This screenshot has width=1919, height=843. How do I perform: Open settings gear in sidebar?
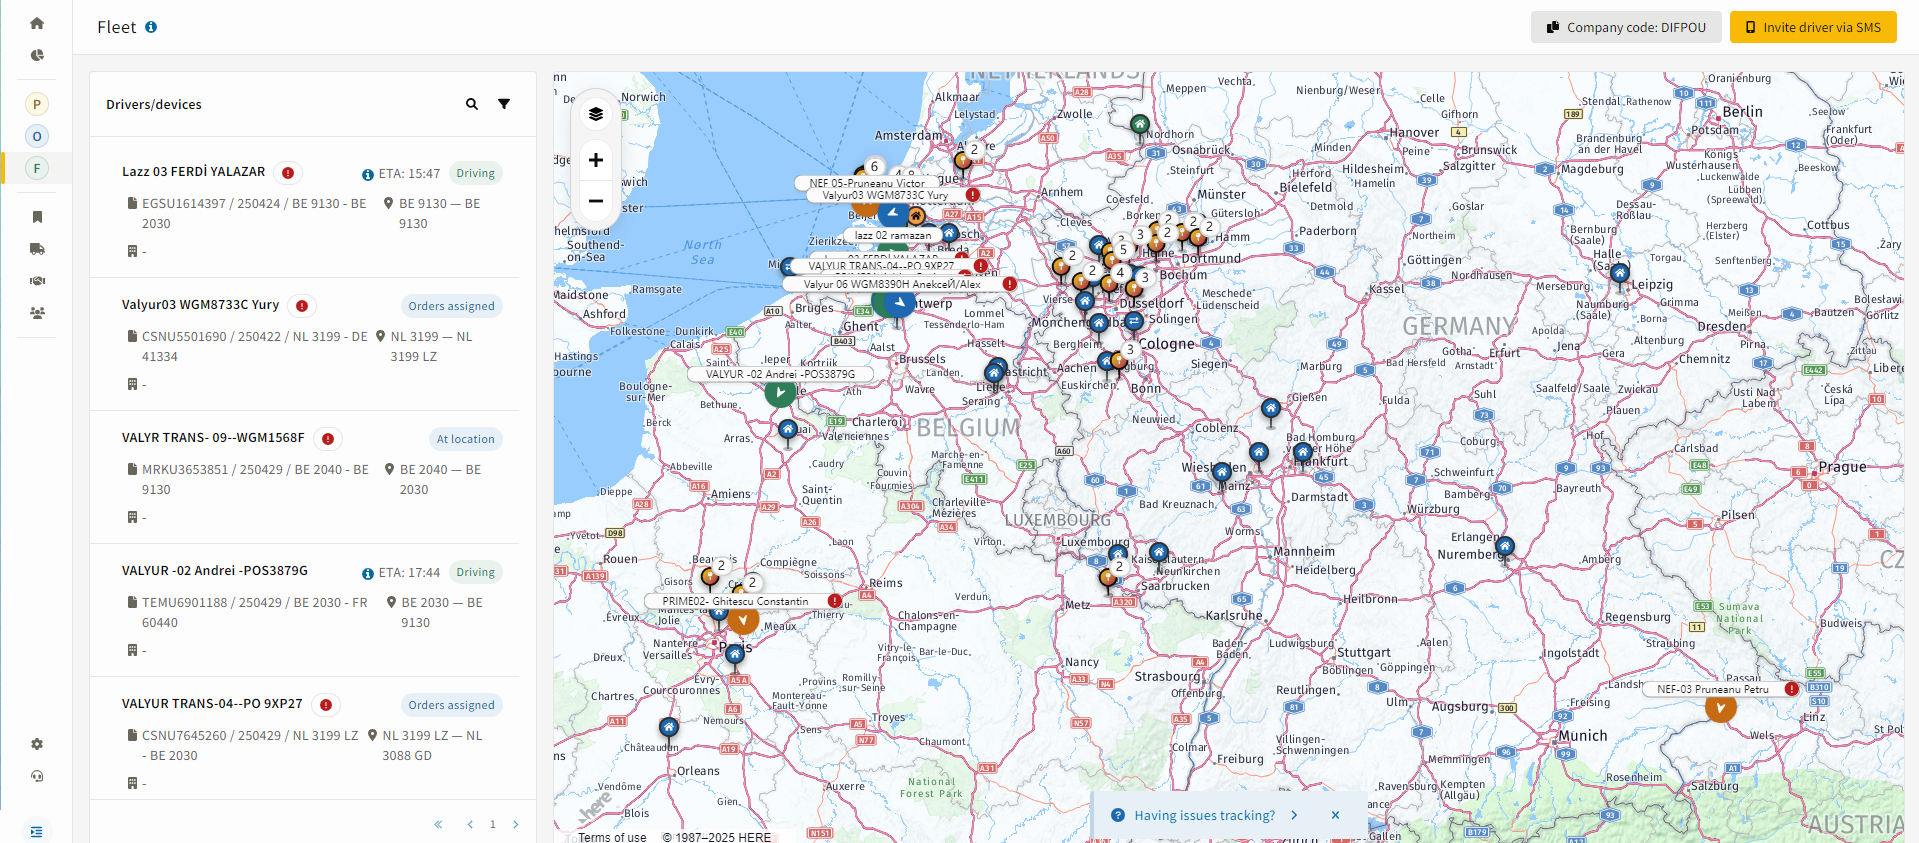click(x=37, y=744)
